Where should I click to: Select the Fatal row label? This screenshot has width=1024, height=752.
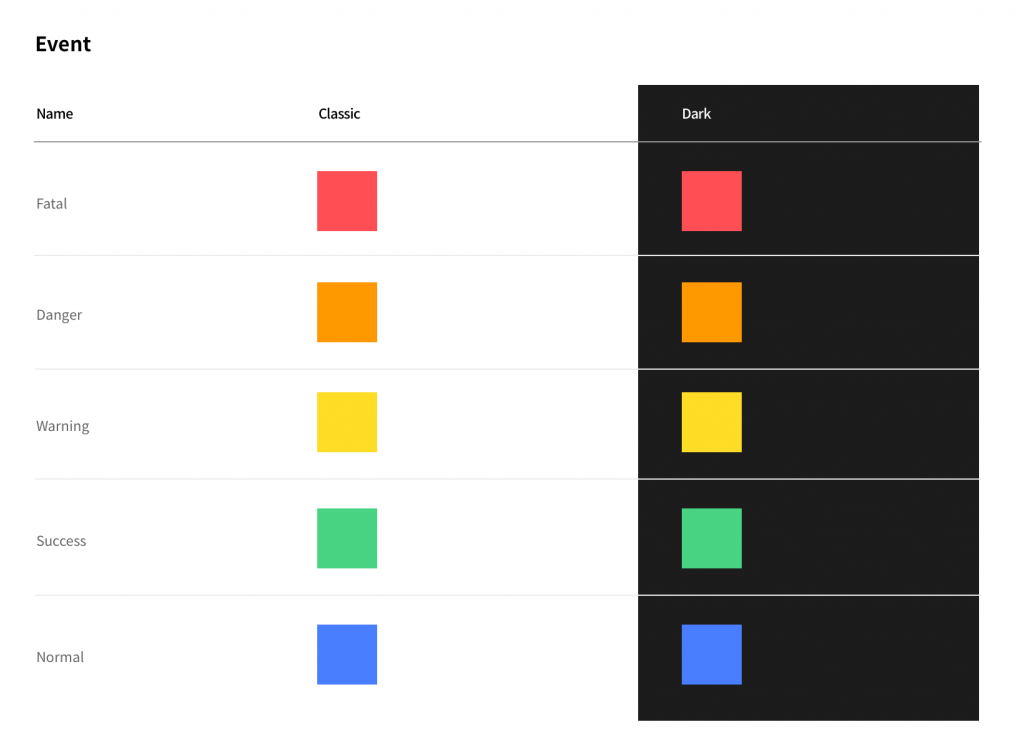(x=52, y=204)
